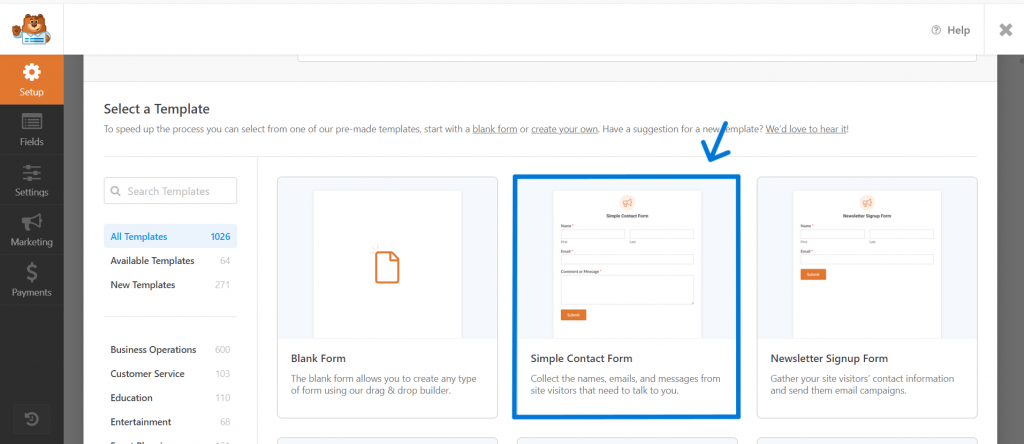Open the Marketing megaphone panel
This screenshot has width=1024, height=444.
(31, 230)
